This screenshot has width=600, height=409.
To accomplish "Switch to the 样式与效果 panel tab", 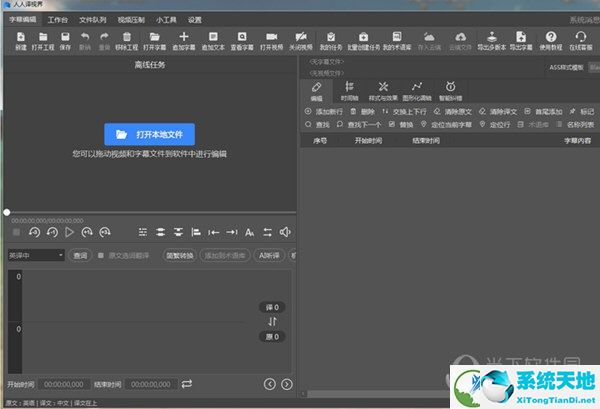I will click(383, 91).
